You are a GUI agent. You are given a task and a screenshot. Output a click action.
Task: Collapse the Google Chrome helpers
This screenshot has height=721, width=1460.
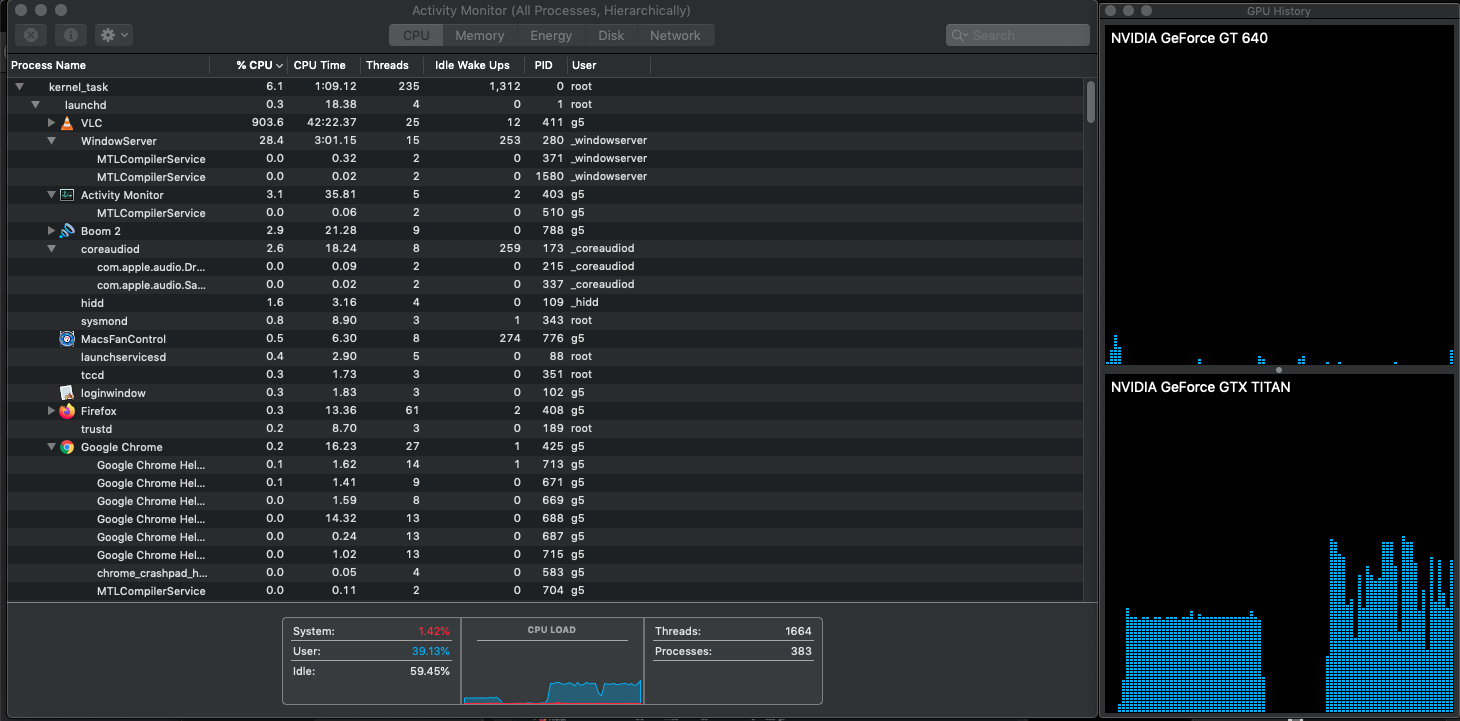pyautogui.click(x=52, y=447)
